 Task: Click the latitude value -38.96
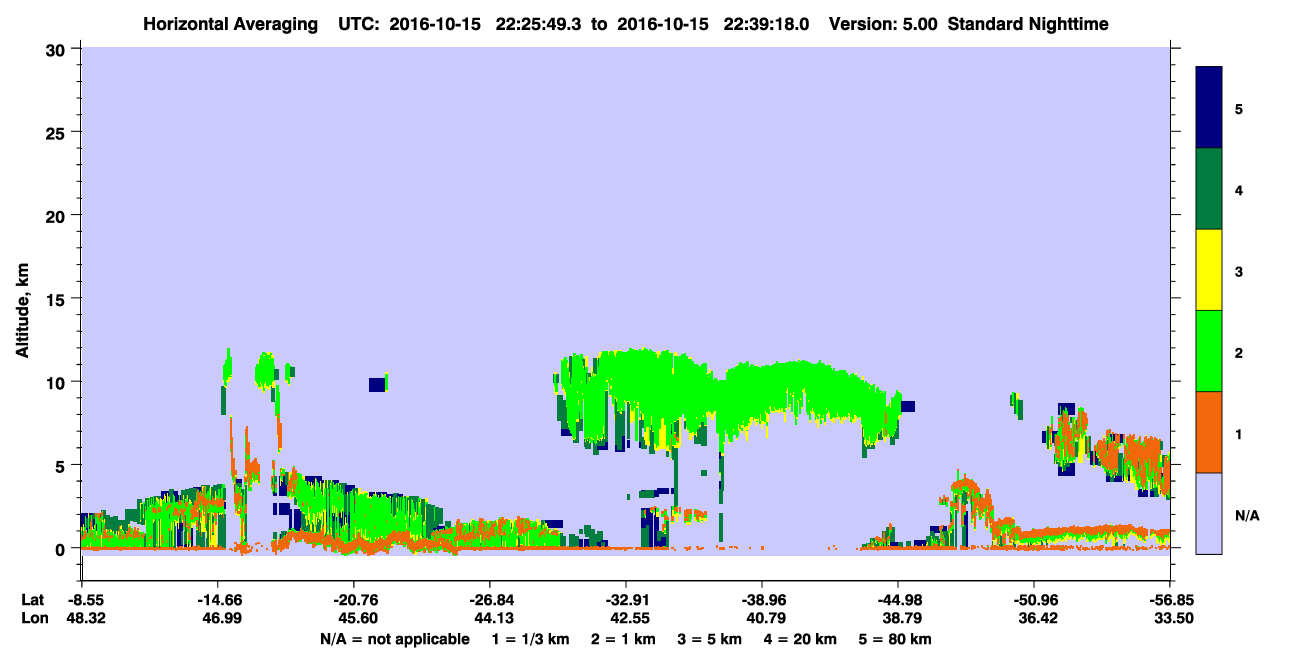click(x=761, y=600)
